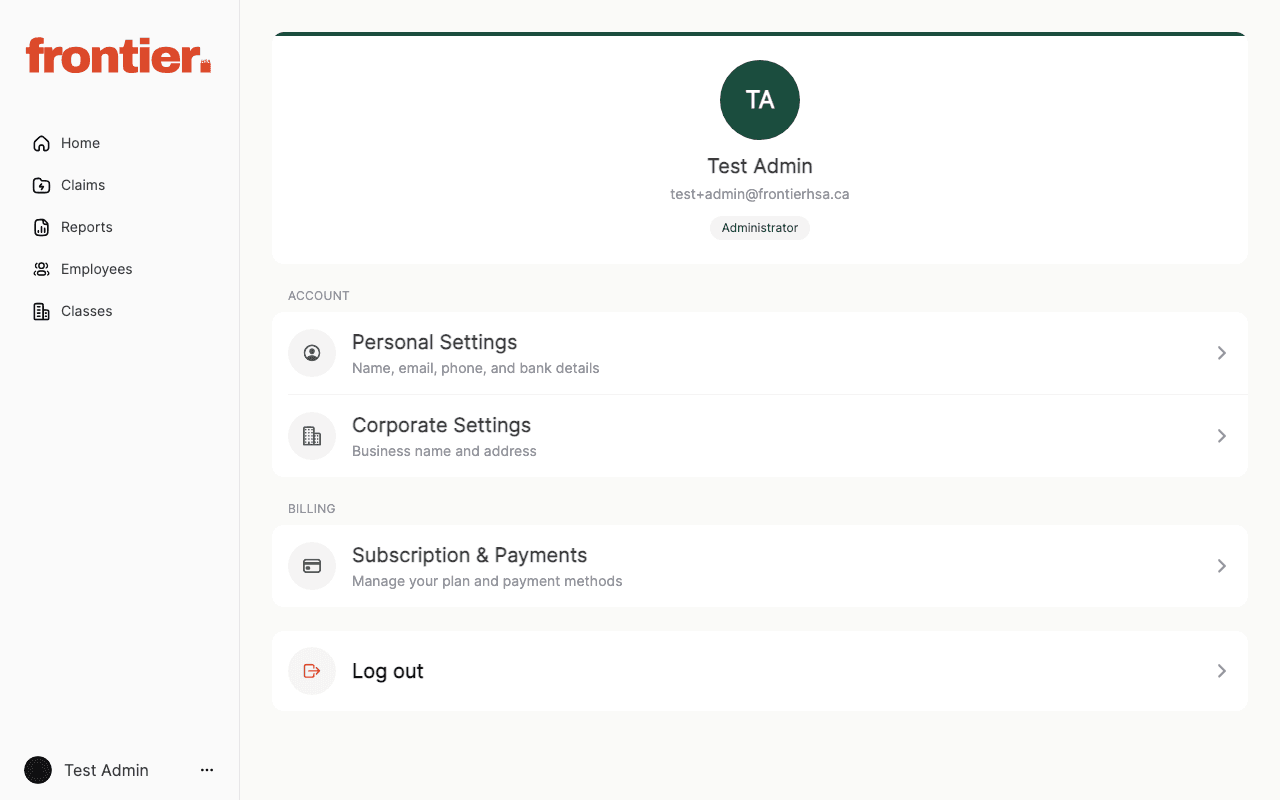Screen dimensions: 1280x800
Task: Click the Personal Settings person icon
Action: point(311,352)
